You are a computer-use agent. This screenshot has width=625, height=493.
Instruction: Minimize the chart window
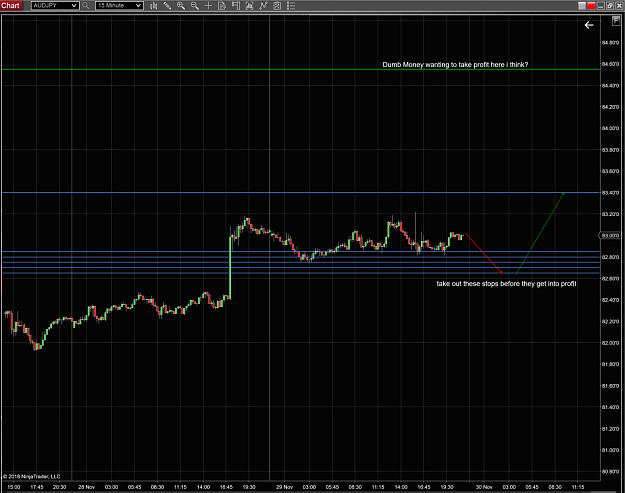pyautogui.click(x=601, y=6)
